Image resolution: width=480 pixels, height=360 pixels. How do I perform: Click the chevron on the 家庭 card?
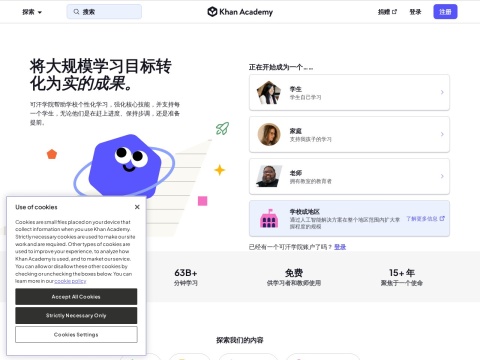(442, 134)
